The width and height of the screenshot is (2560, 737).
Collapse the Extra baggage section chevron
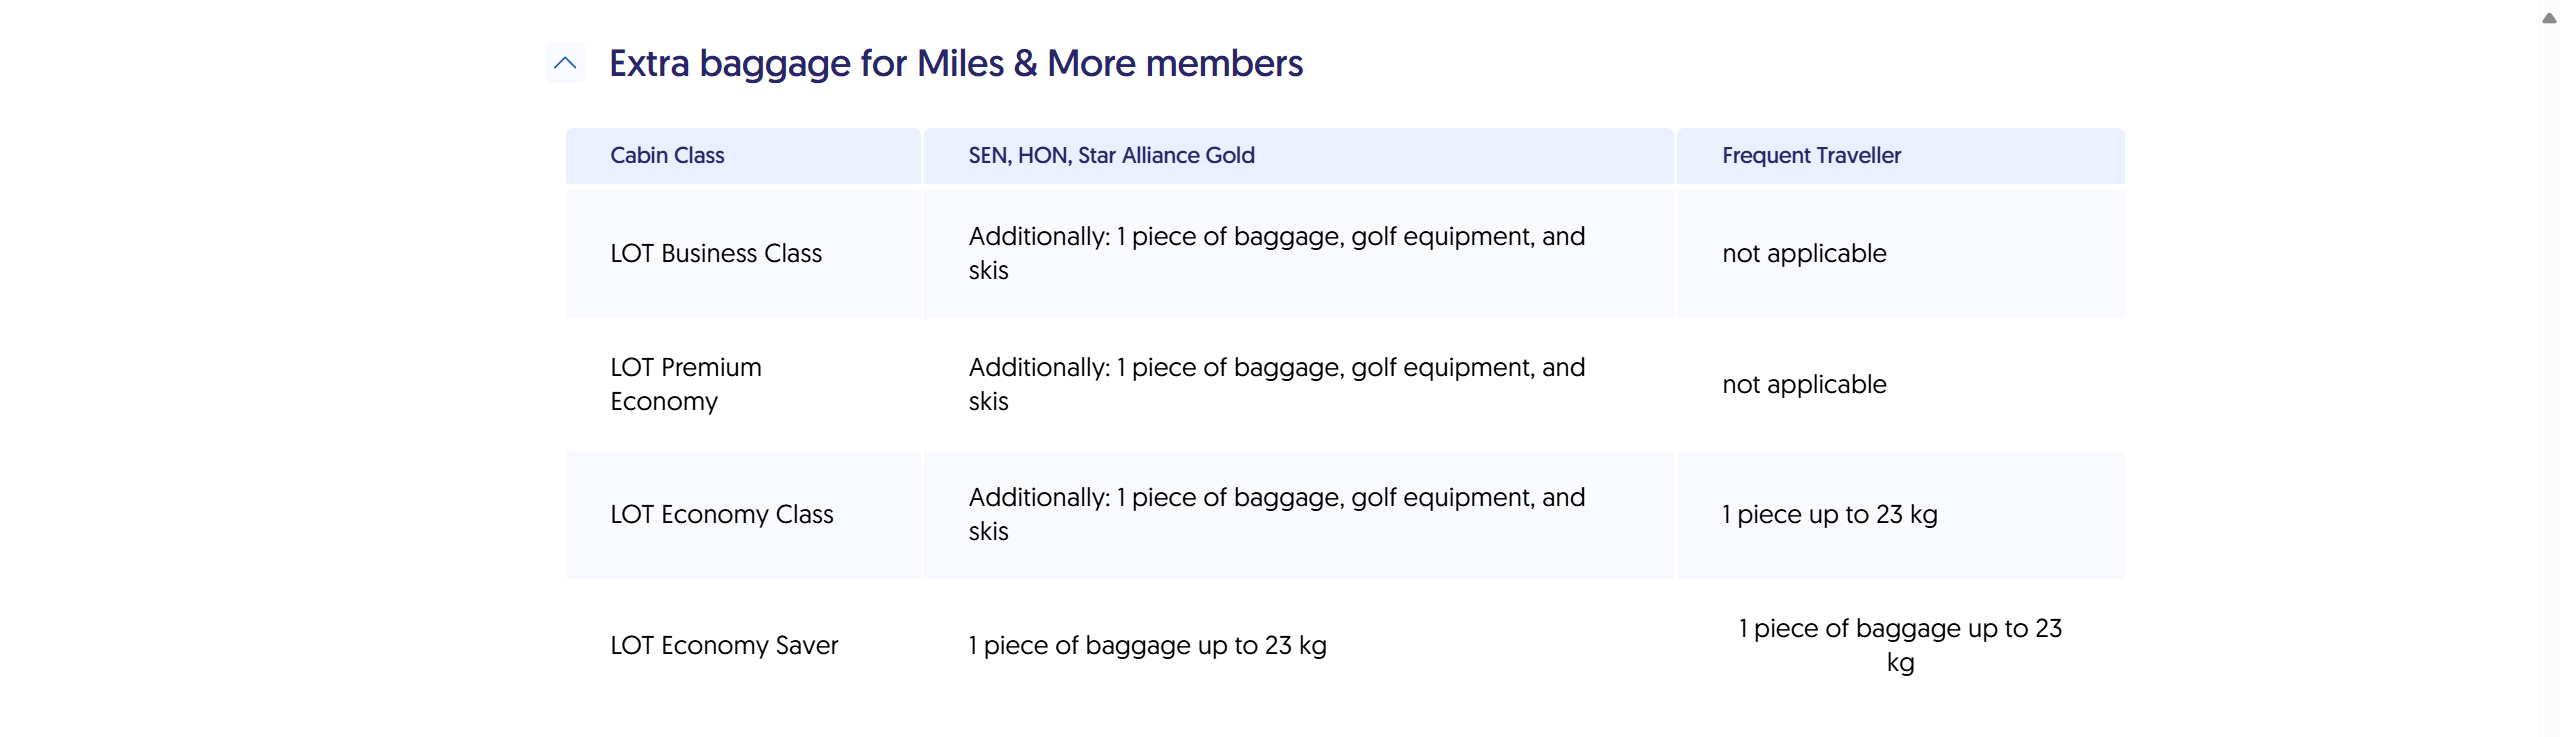tap(565, 63)
